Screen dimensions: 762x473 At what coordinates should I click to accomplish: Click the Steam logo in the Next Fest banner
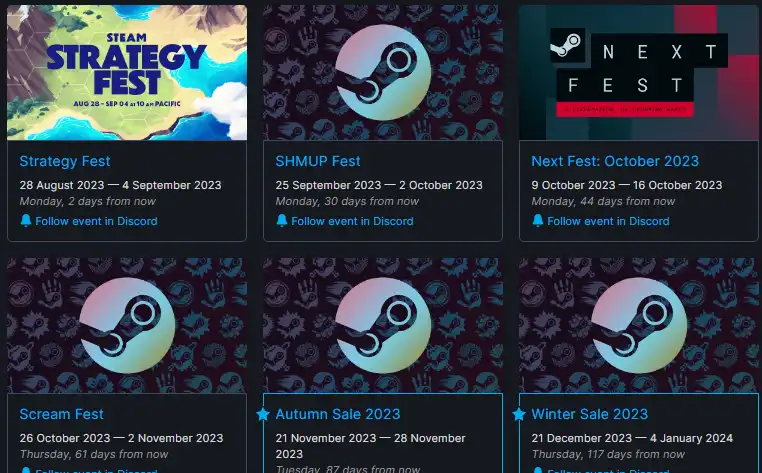tap(567, 45)
